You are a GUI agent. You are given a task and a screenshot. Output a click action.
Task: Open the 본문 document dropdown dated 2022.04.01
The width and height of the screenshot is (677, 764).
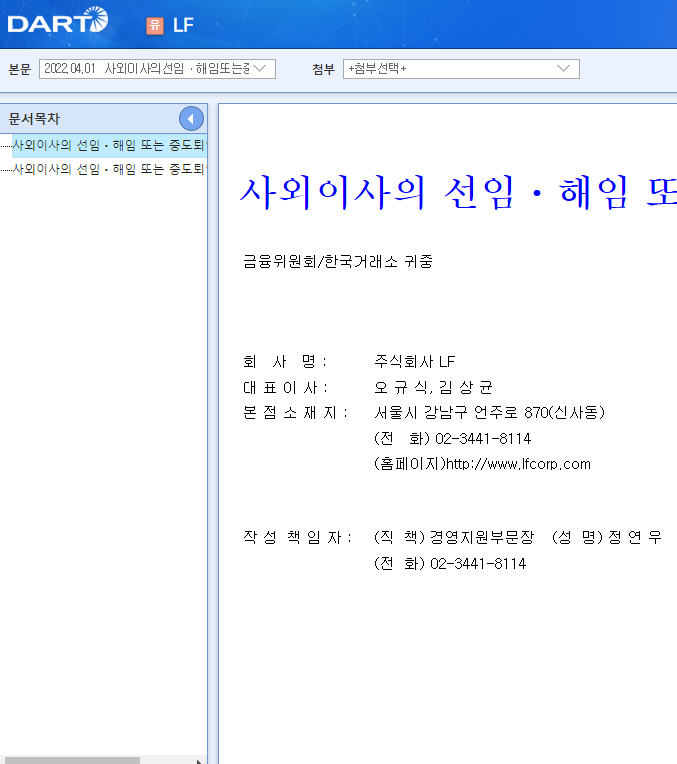click(157, 69)
